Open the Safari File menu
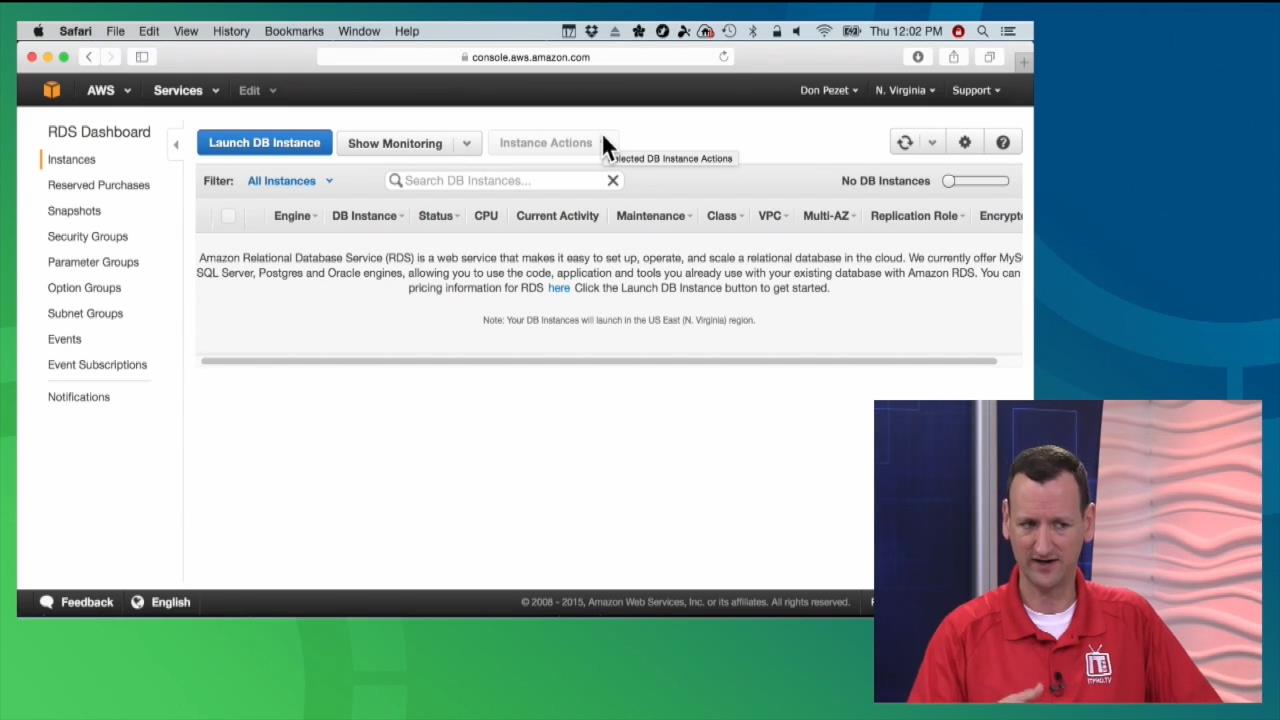This screenshot has height=720, width=1280. 115,31
